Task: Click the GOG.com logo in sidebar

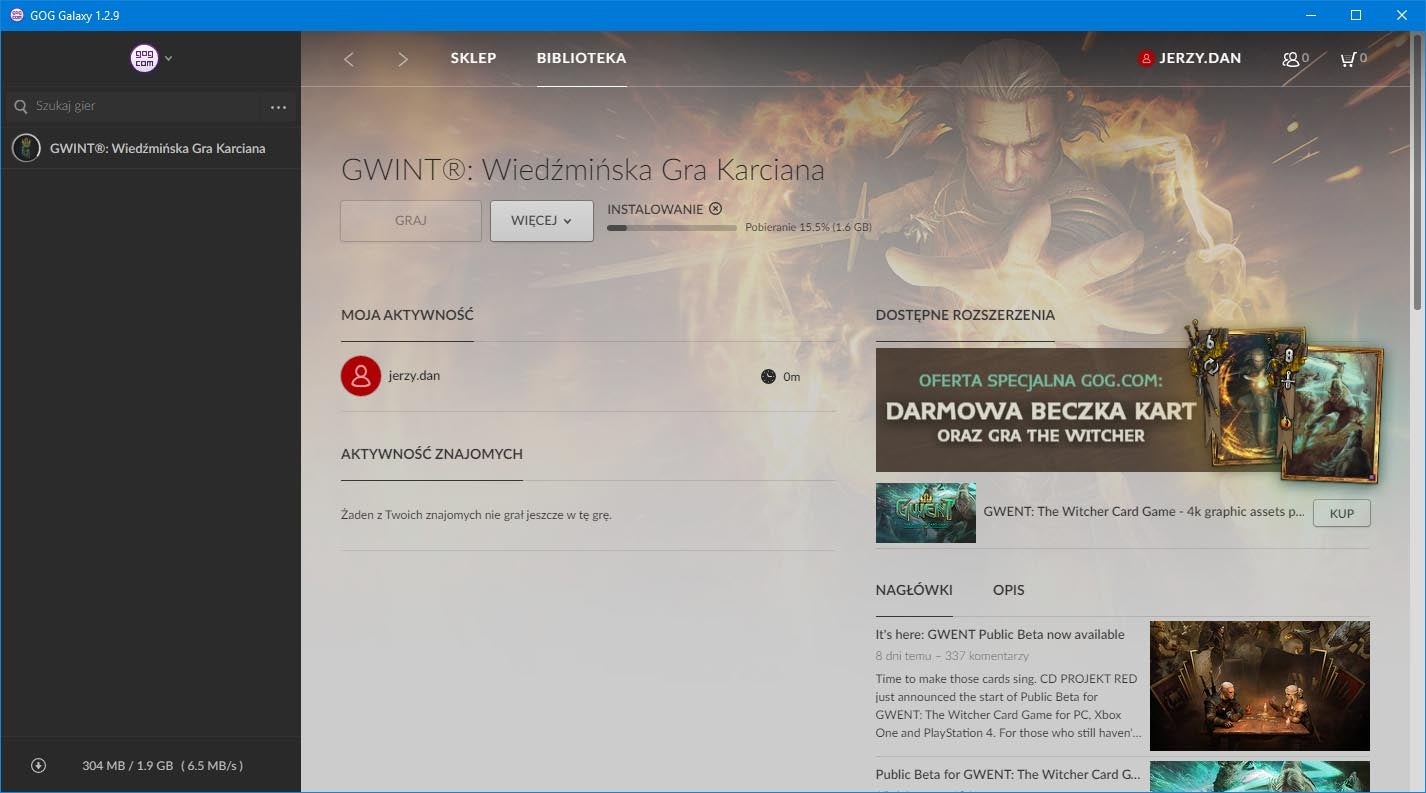Action: click(144, 58)
